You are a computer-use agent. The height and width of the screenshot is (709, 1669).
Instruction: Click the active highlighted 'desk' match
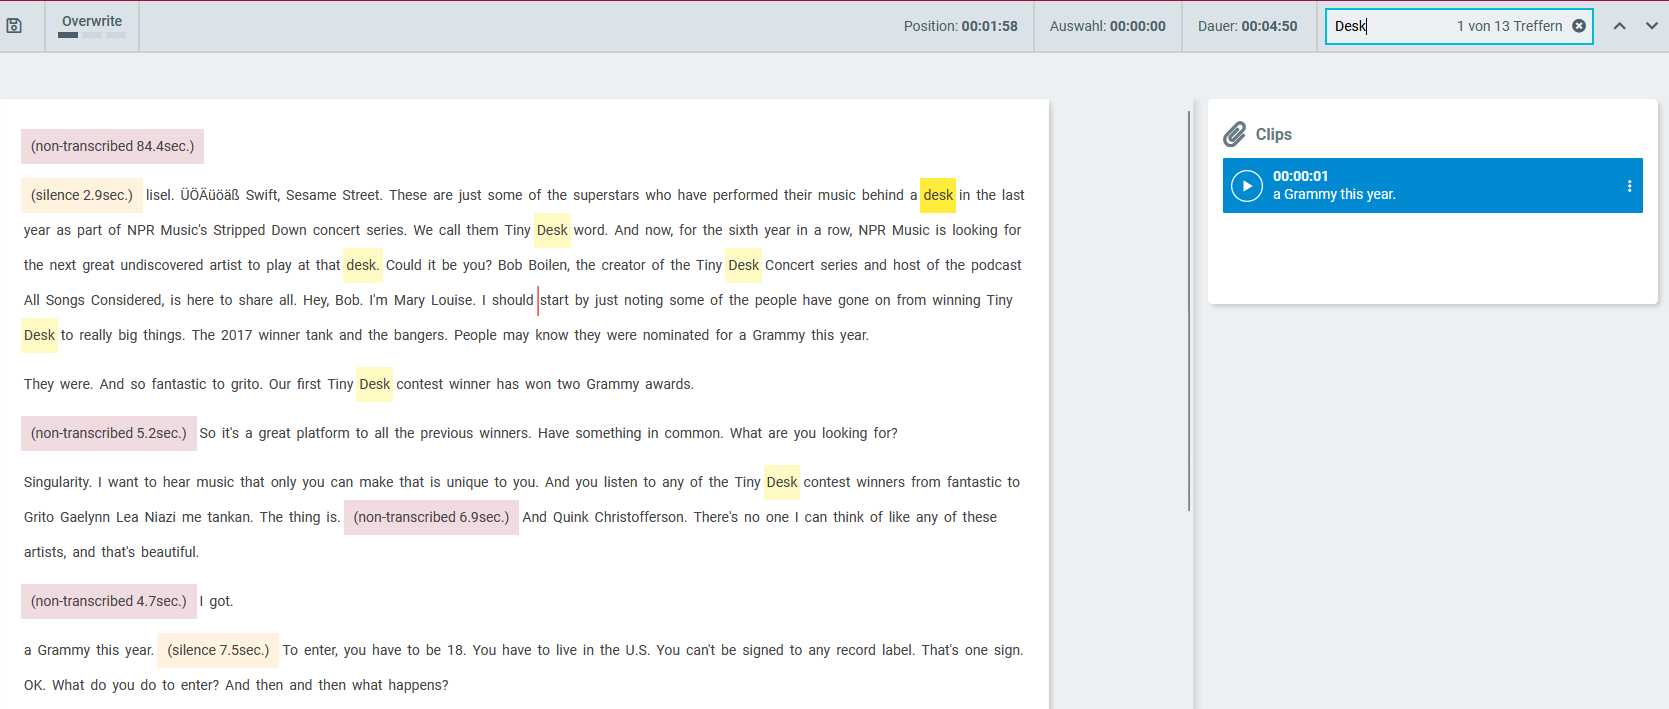[937, 195]
